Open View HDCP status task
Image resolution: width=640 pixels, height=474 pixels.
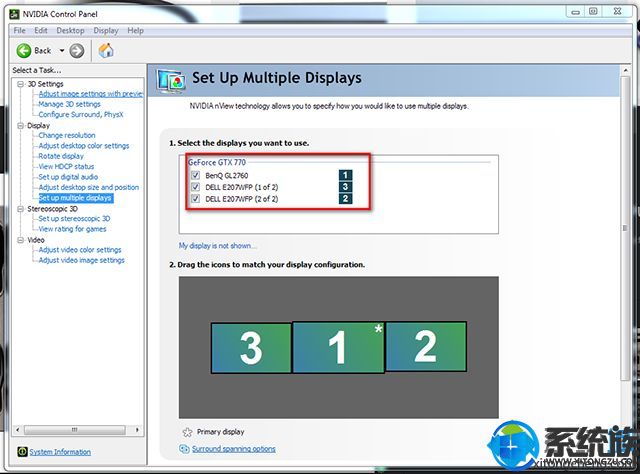(66, 167)
